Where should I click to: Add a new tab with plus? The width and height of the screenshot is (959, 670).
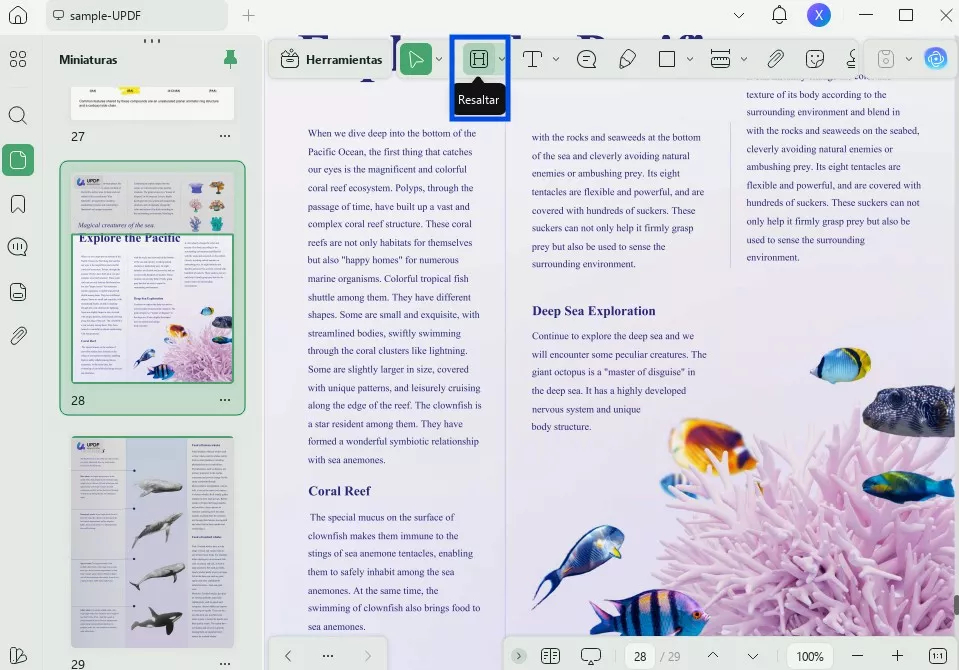tap(248, 15)
